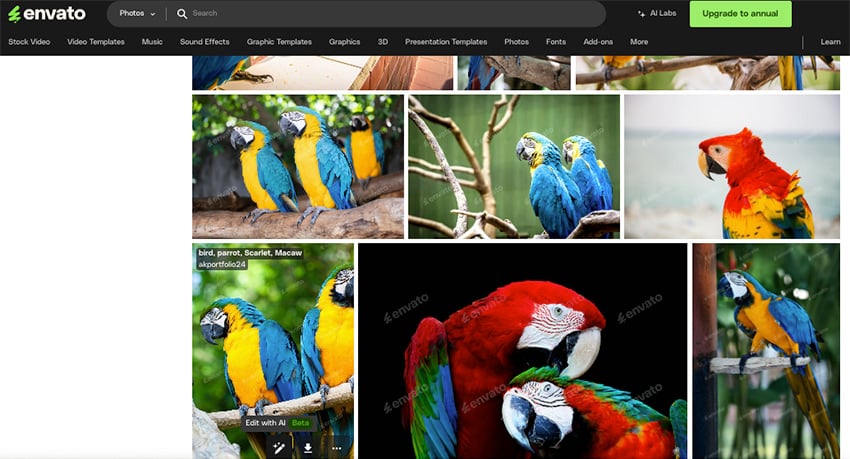Expand the More menu
Screen dimensions: 850x459
(639, 42)
